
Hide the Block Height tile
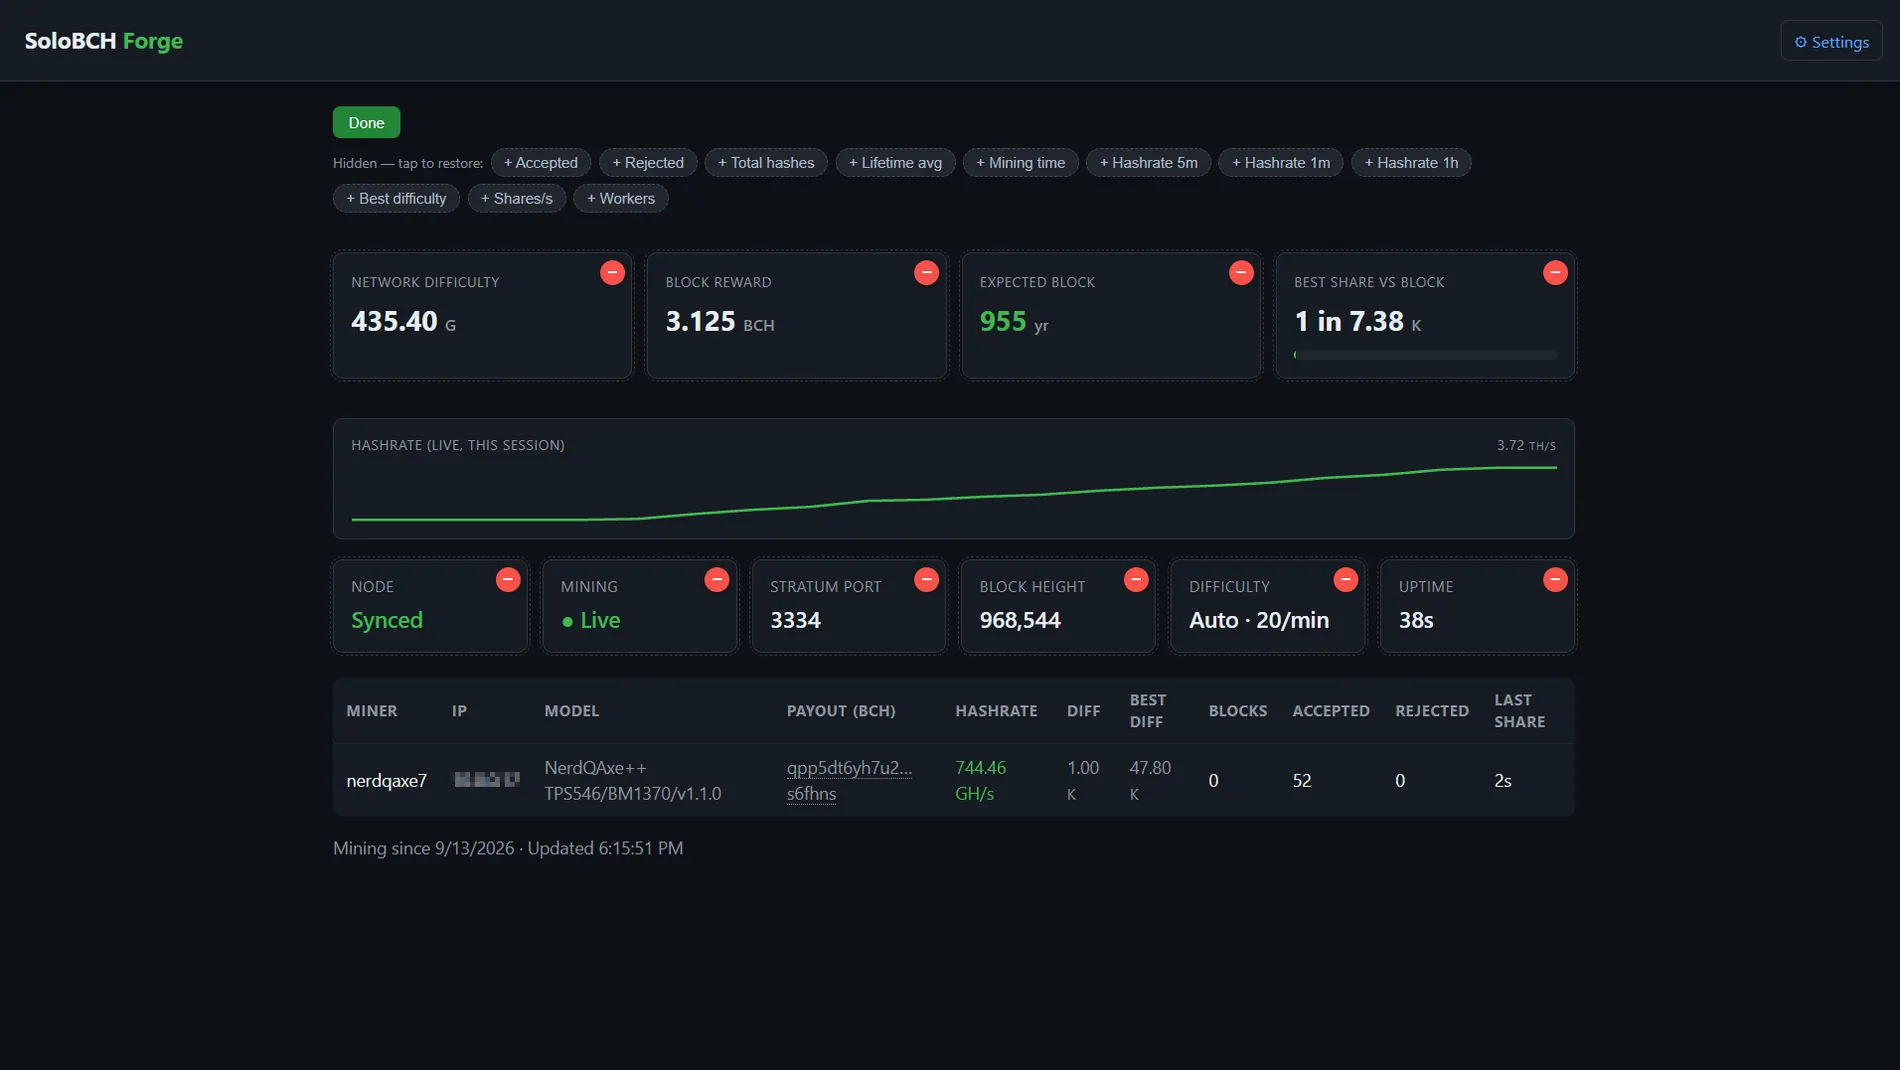coord(1136,580)
